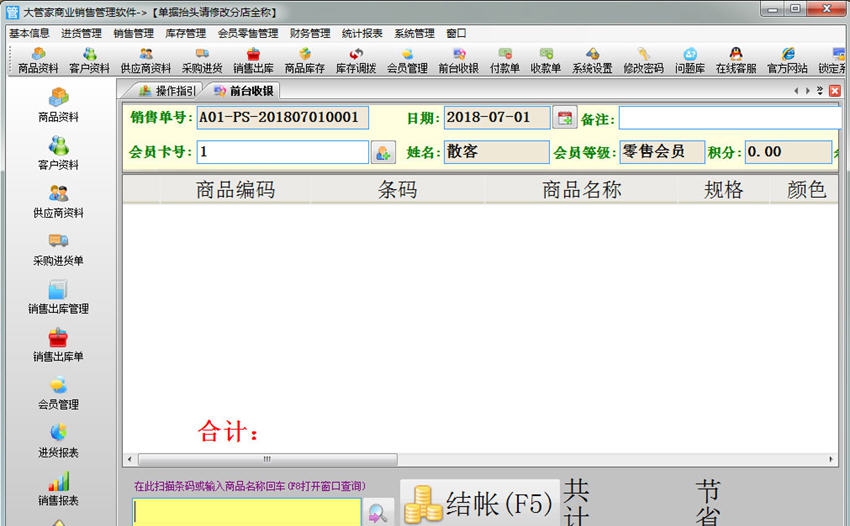Go to previous tab arrow
Image resolution: width=850 pixels, height=526 pixels.
coord(796,91)
